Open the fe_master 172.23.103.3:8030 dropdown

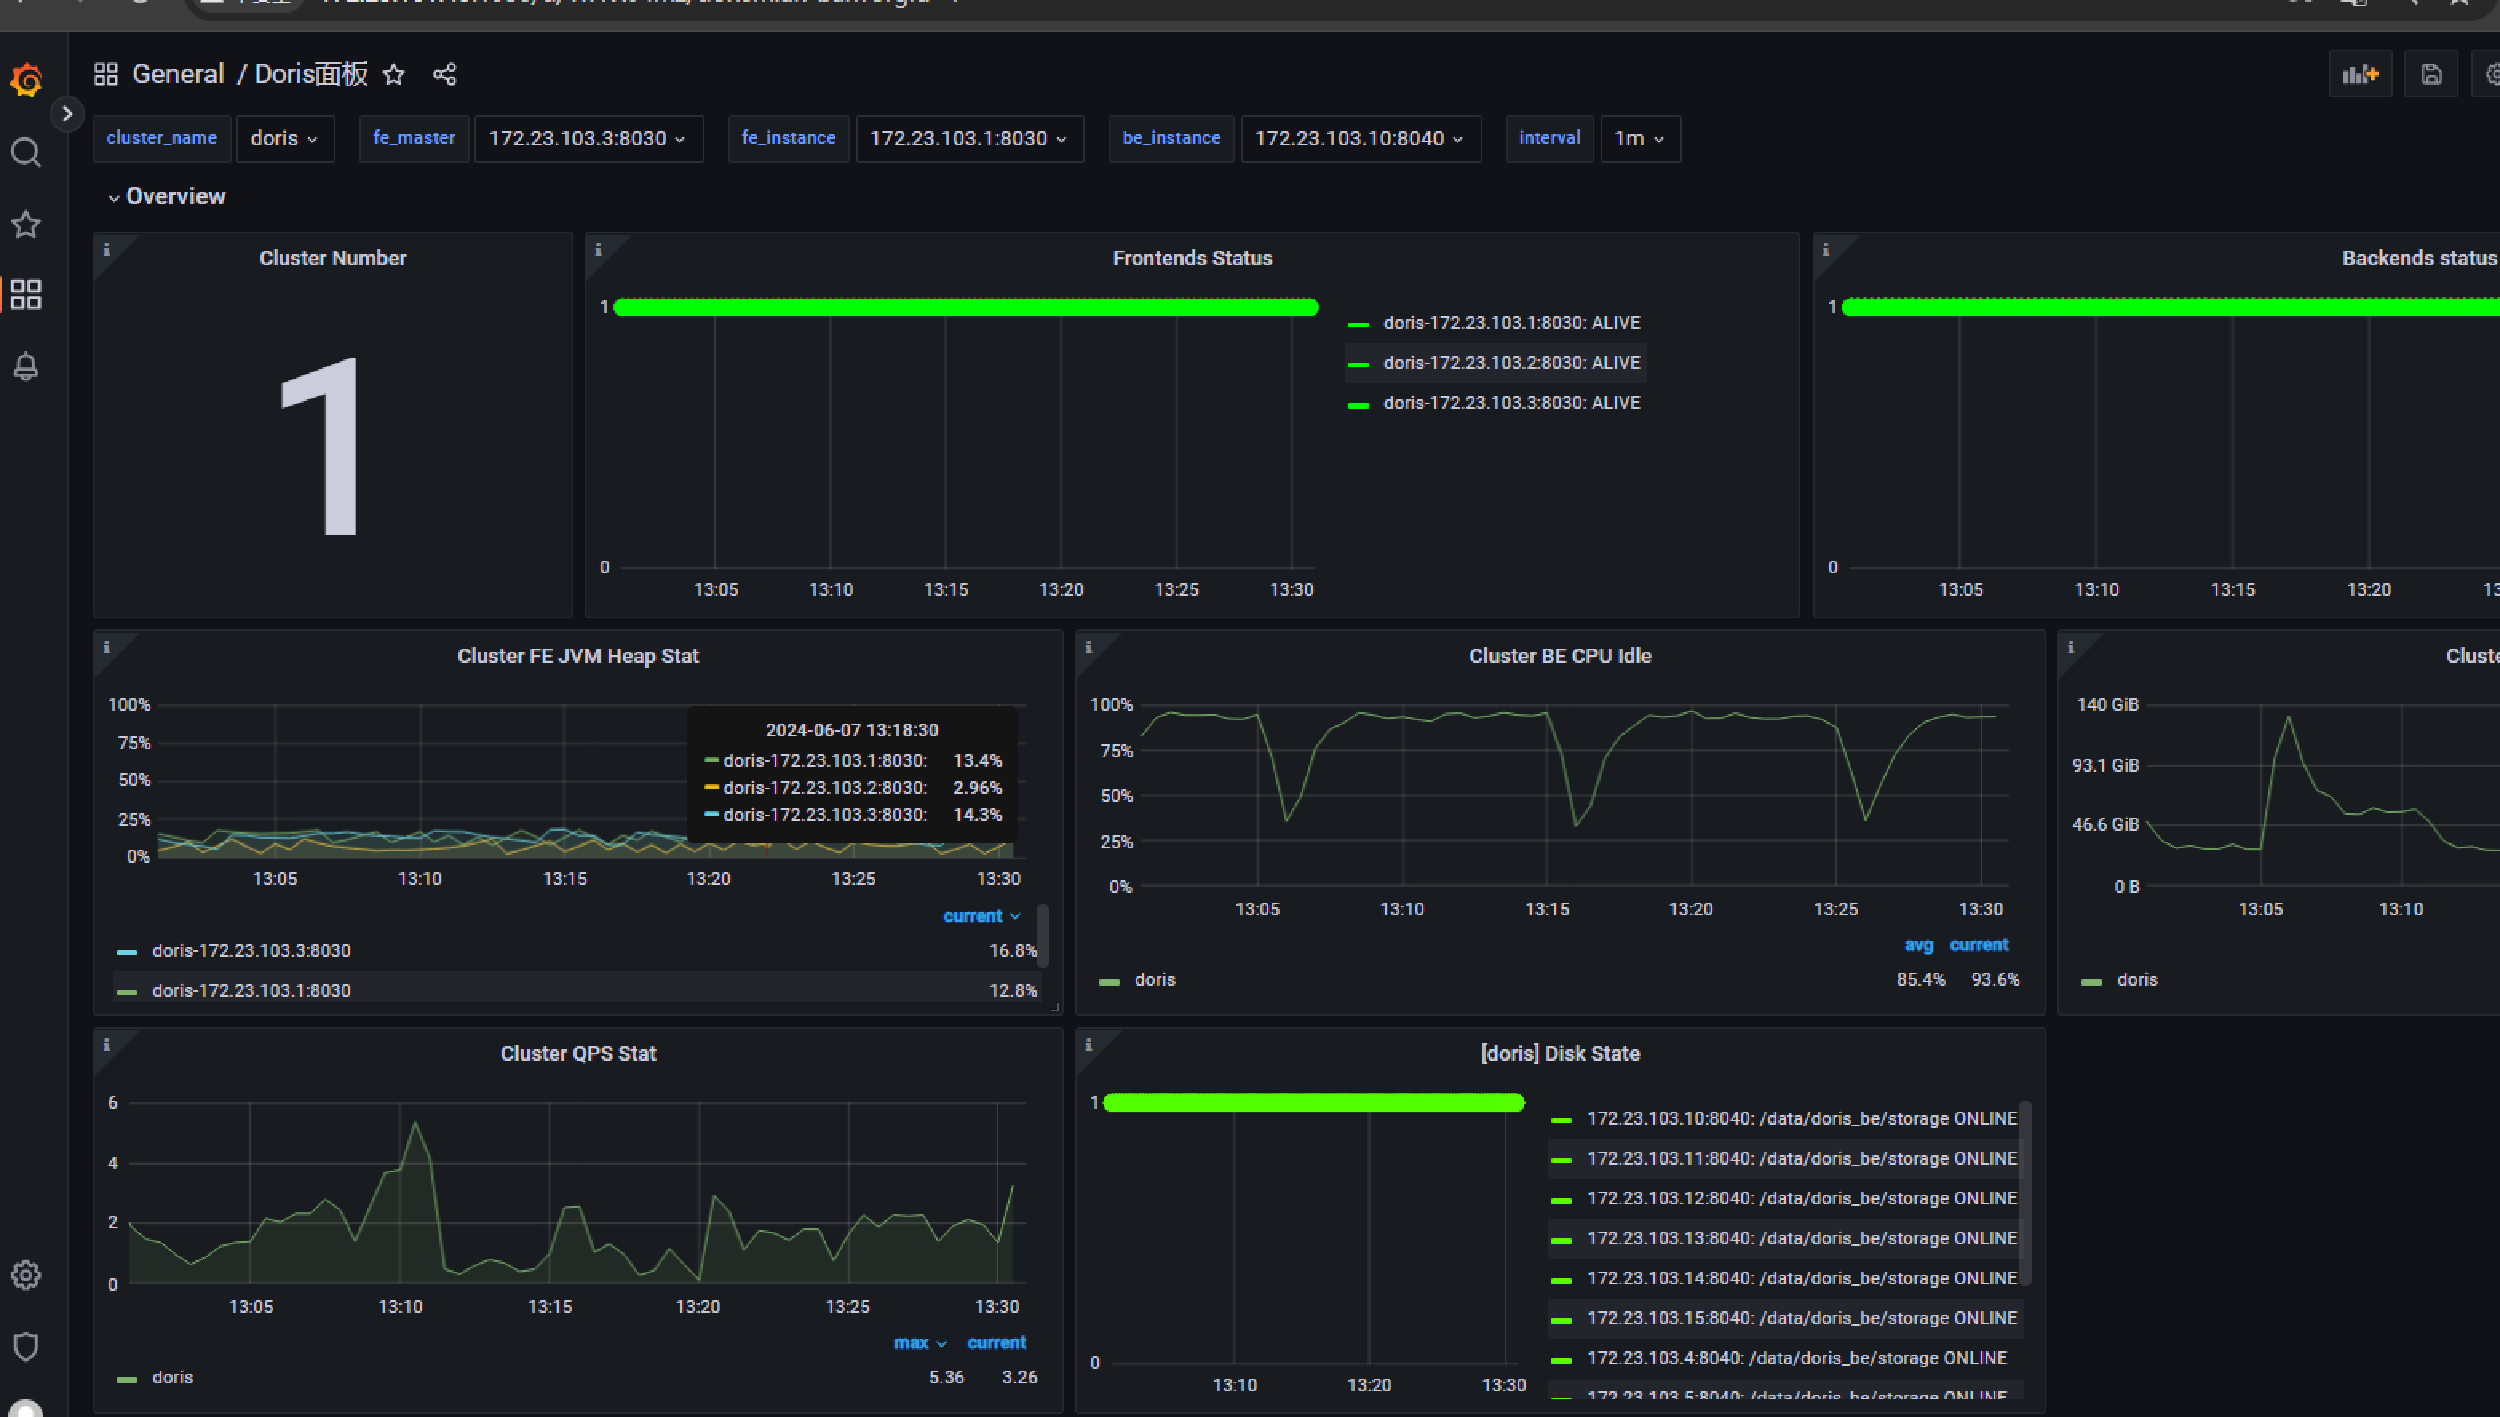[x=588, y=138]
